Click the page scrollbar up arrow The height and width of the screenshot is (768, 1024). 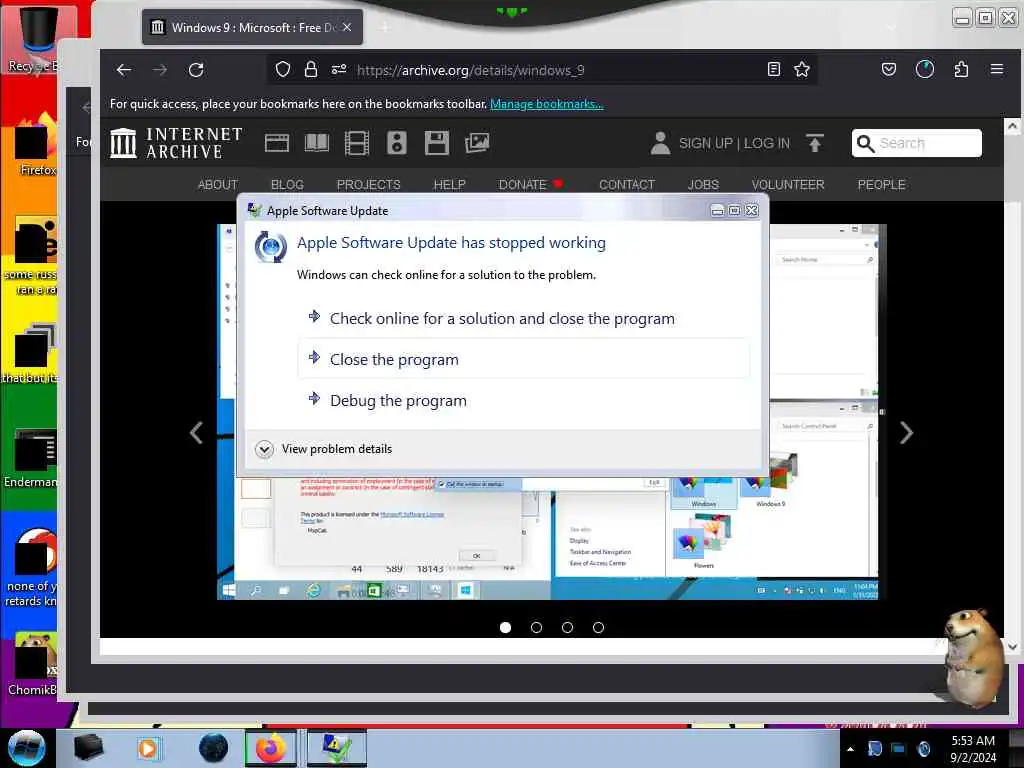(x=1012, y=126)
